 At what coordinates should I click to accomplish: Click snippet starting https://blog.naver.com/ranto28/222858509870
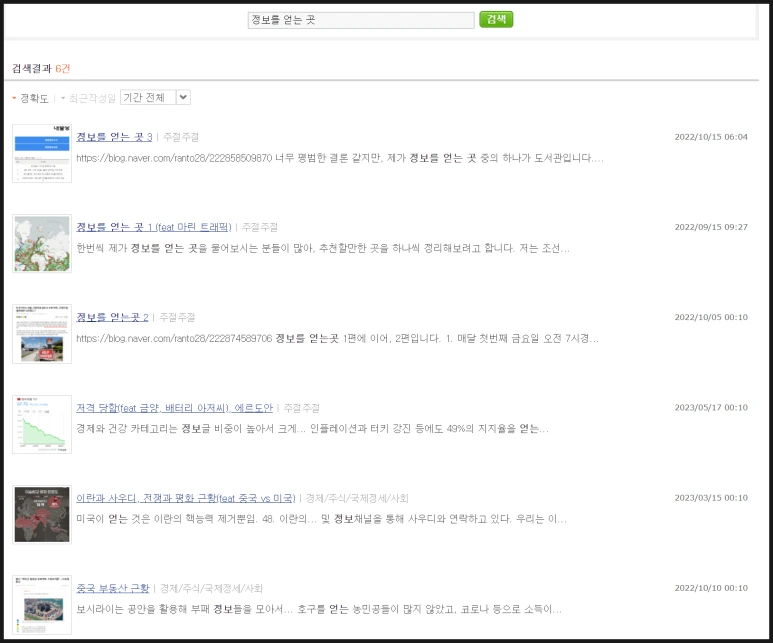(x=340, y=158)
